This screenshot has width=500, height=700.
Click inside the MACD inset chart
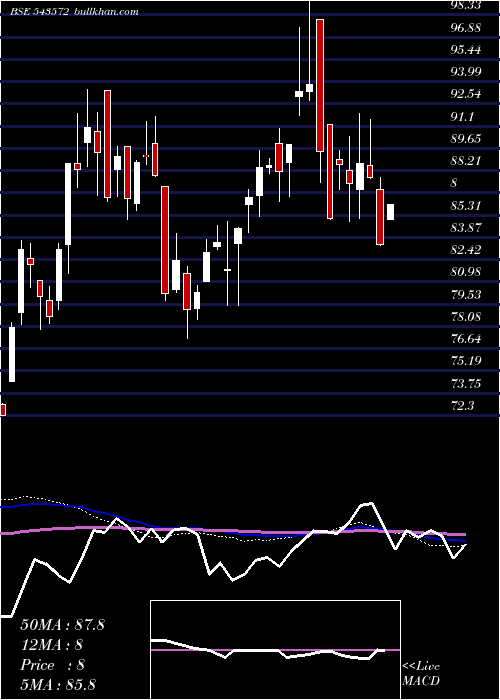coord(275,650)
